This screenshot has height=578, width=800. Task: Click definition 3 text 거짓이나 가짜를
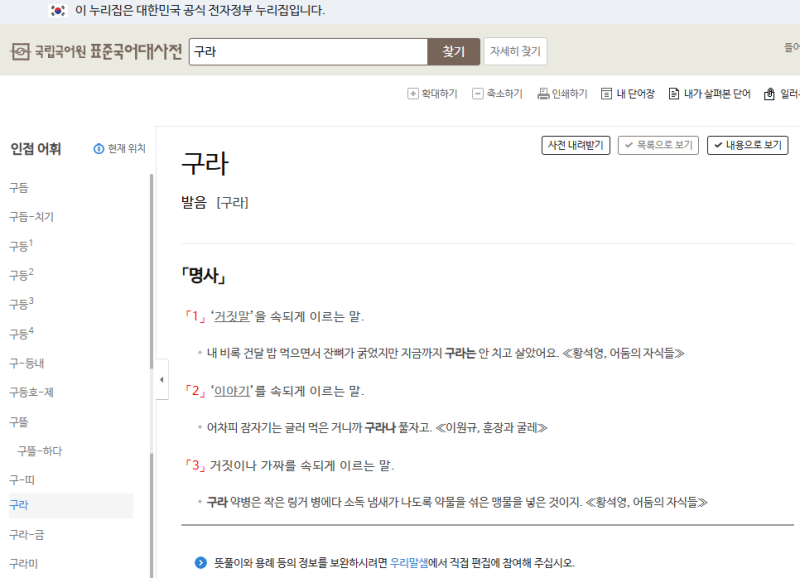click(x=302, y=466)
